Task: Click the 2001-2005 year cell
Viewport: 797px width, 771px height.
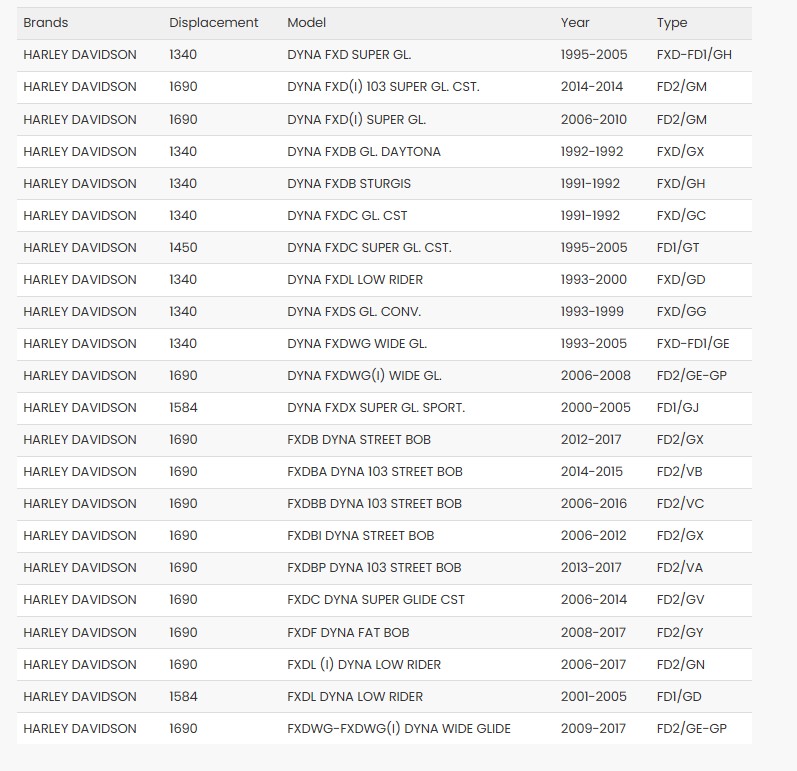Action: coord(594,697)
